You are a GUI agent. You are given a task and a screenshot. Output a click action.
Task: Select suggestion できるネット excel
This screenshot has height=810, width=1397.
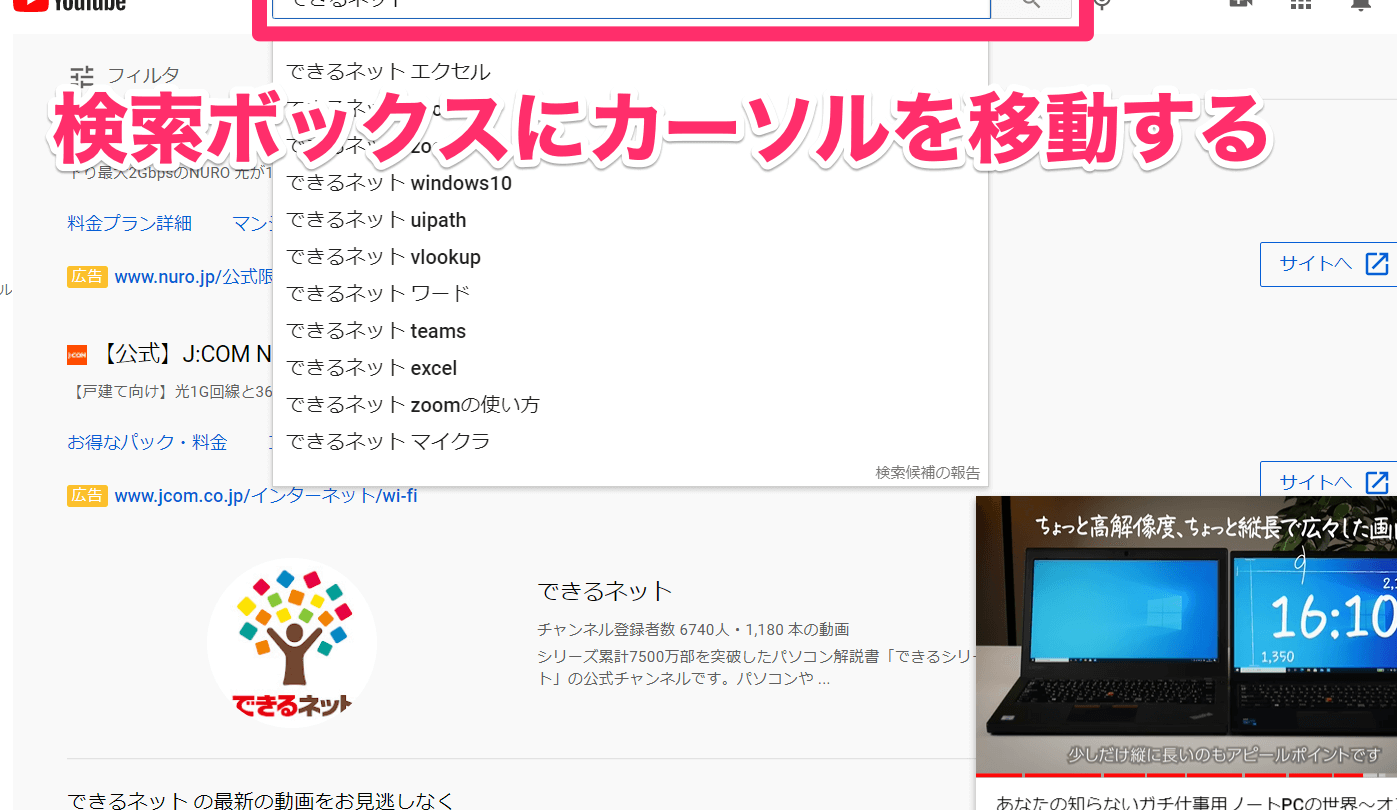(x=630, y=368)
